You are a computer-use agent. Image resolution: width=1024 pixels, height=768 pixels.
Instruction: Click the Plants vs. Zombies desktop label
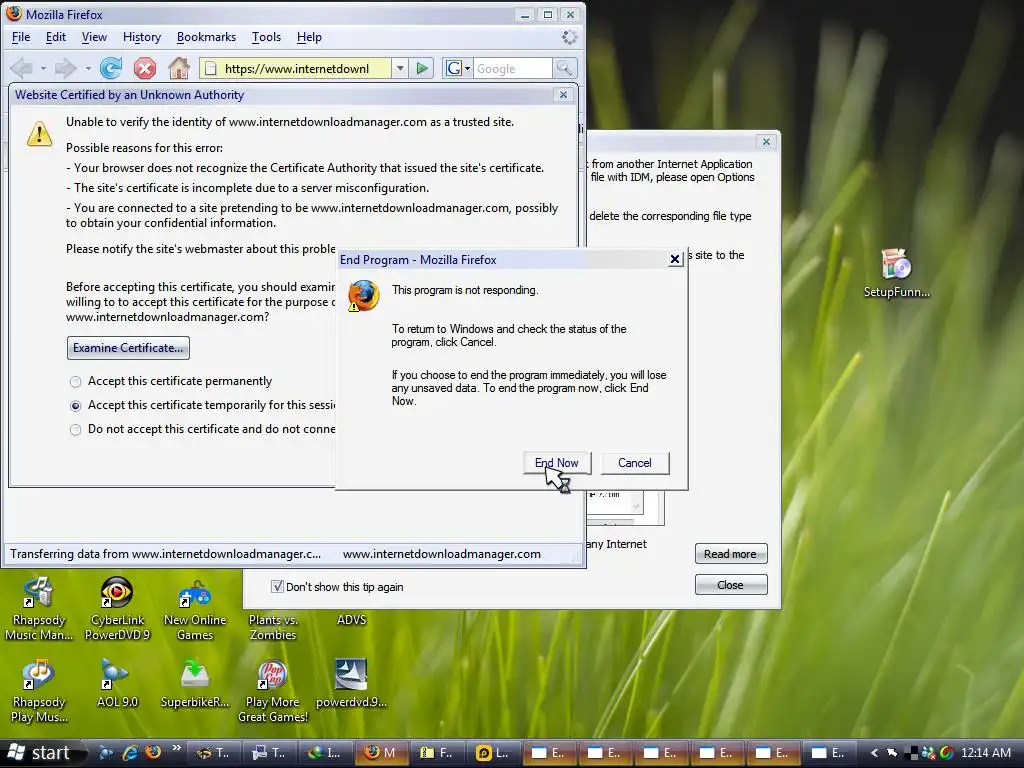[x=272, y=627]
